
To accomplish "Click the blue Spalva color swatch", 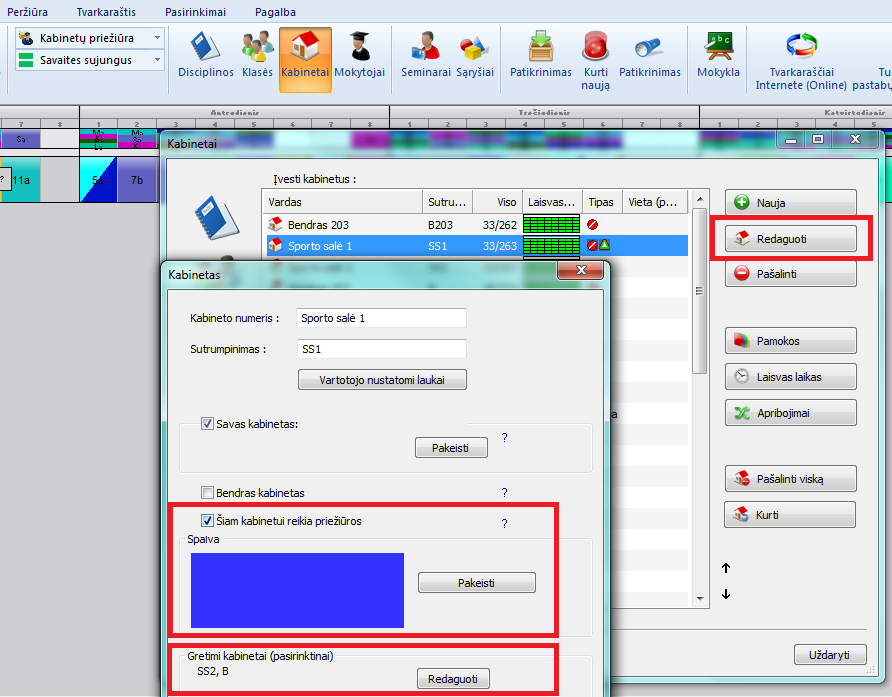I will pyautogui.click(x=297, y=590).
